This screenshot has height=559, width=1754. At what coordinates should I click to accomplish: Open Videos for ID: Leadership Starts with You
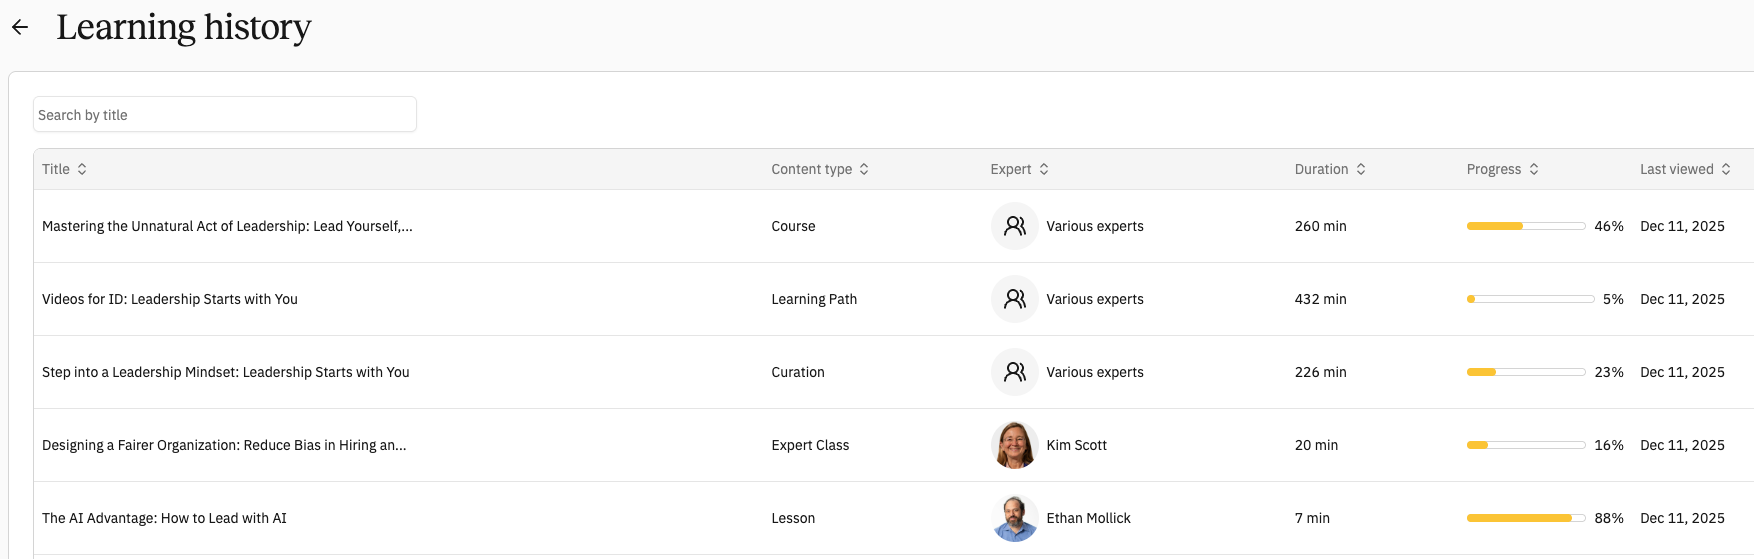[x=170, y=299]
